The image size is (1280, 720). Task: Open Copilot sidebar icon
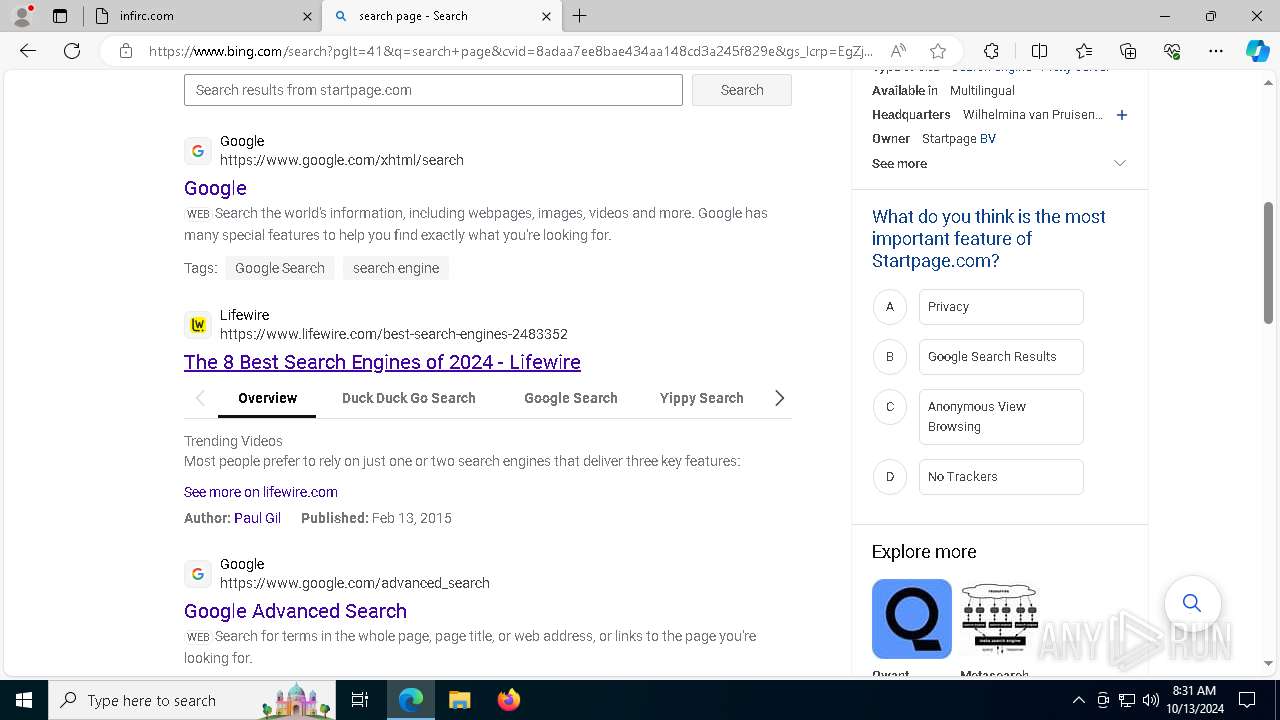[x=1258, y=51]
